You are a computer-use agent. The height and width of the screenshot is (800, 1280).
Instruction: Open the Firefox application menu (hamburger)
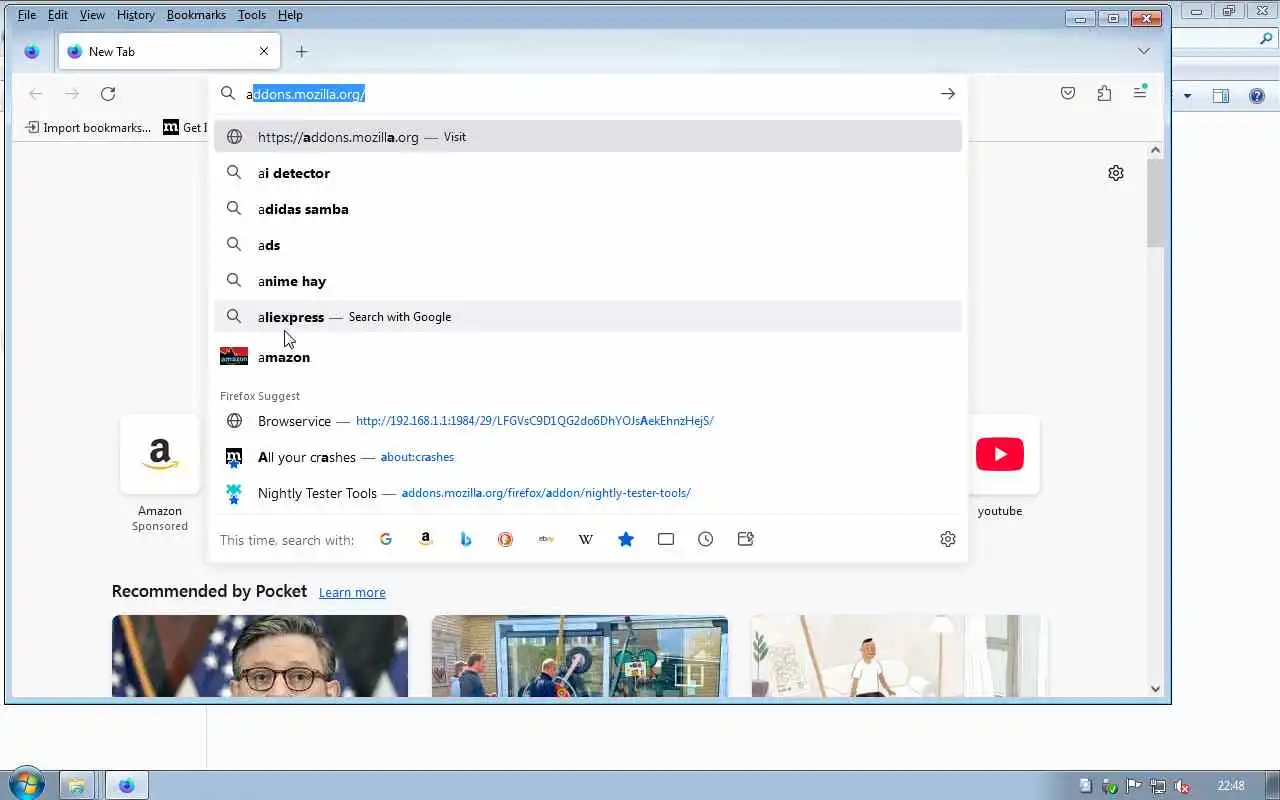(x=1140, y=92)
